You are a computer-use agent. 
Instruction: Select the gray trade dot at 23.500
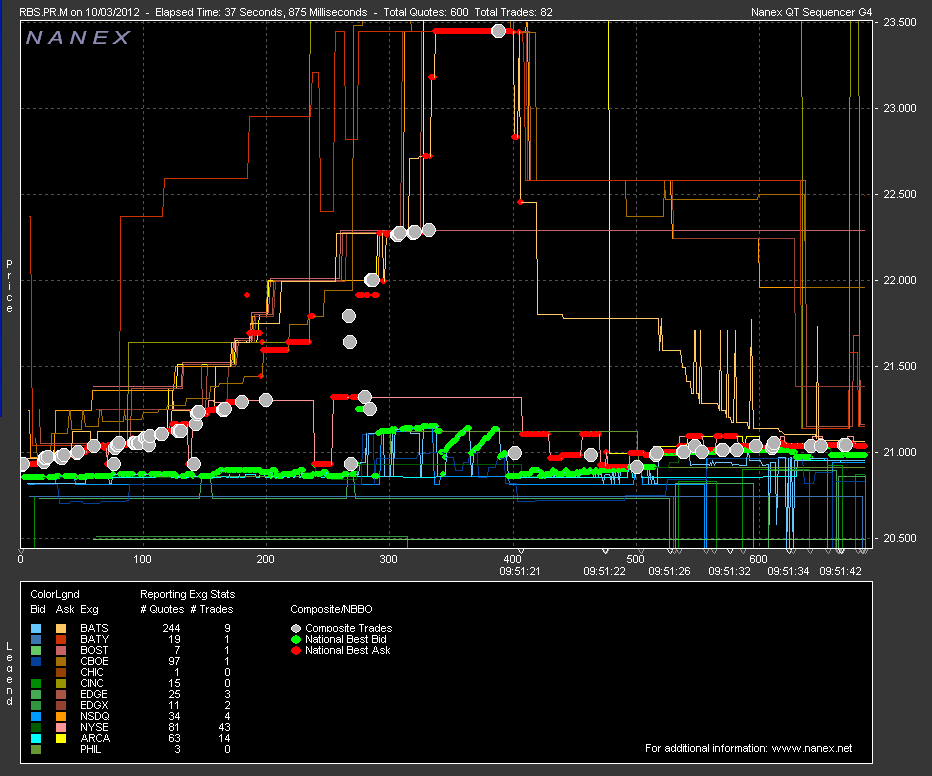[498, 31]
